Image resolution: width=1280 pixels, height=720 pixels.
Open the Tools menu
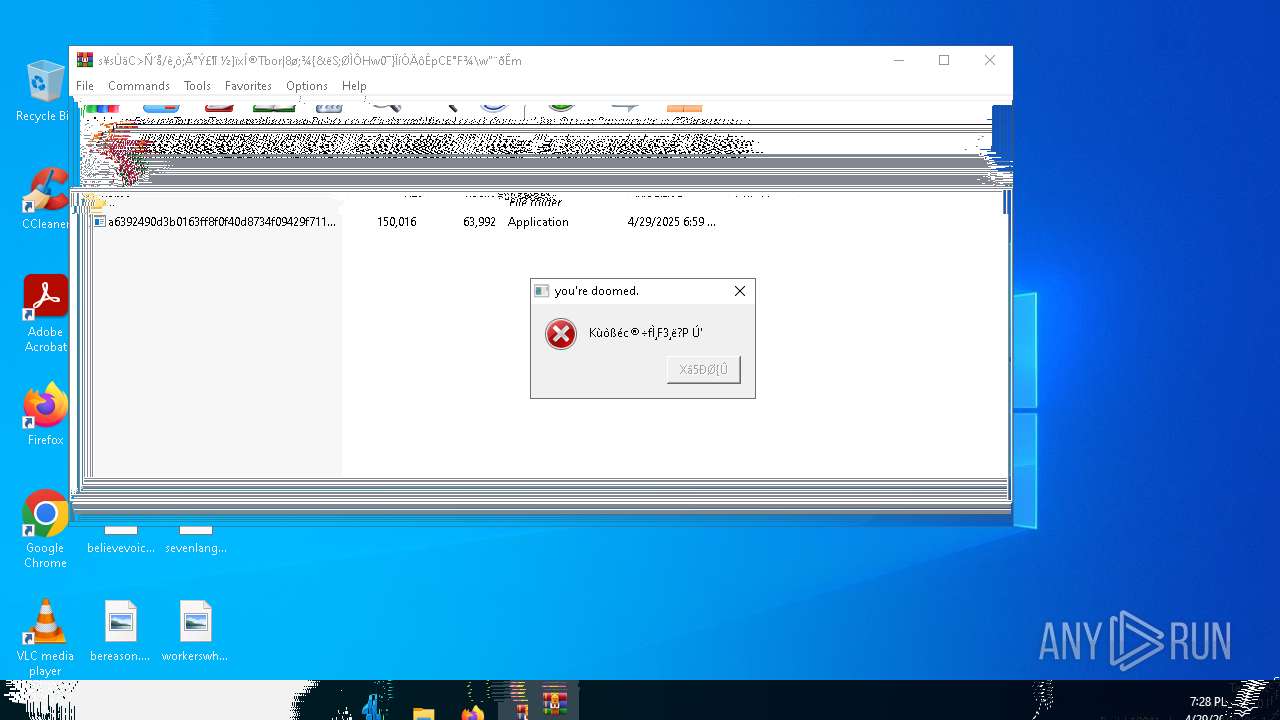pyautogui.click(x=197, y=86)
